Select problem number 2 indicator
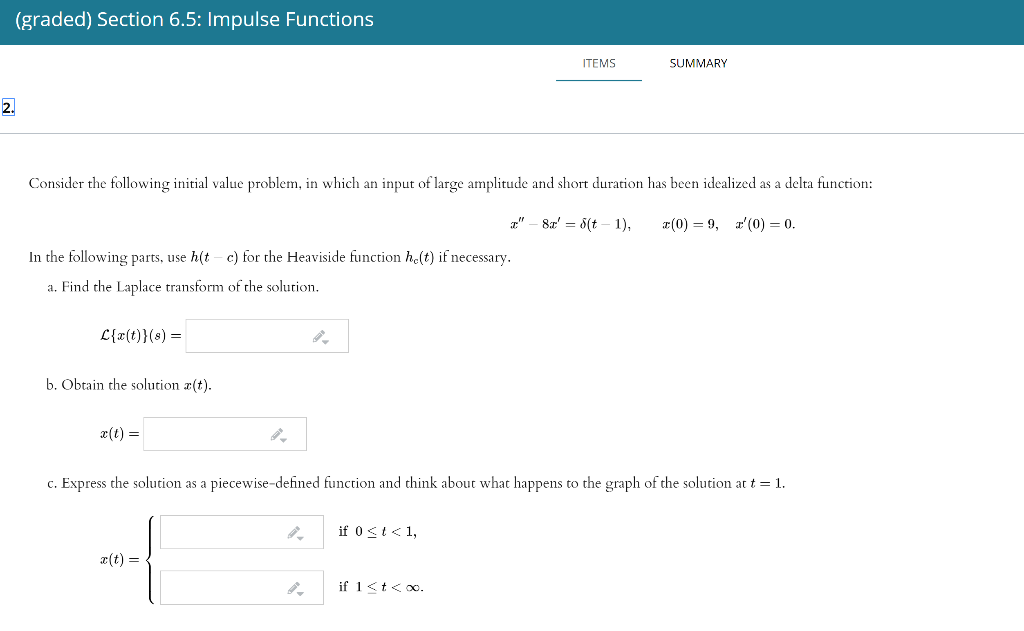 pos(7,105)
